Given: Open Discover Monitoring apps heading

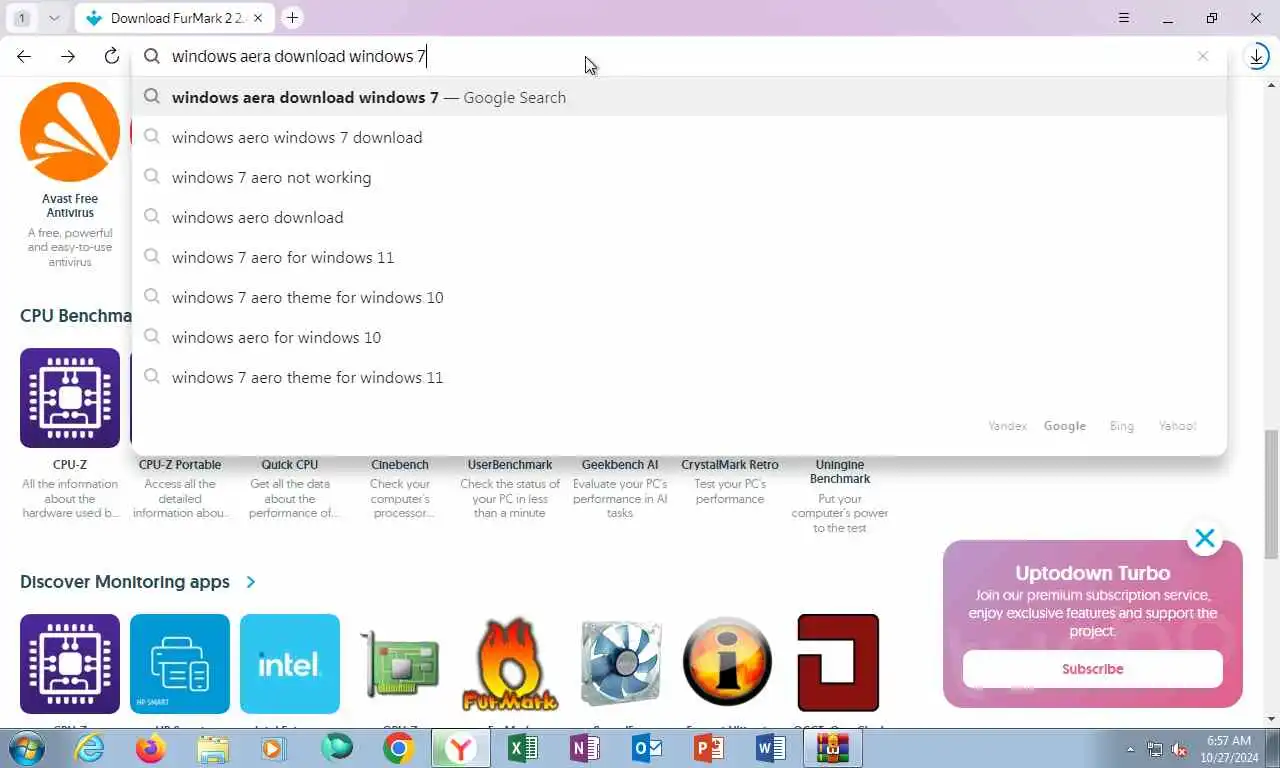Looking at the screenshot, I should 125,582.
